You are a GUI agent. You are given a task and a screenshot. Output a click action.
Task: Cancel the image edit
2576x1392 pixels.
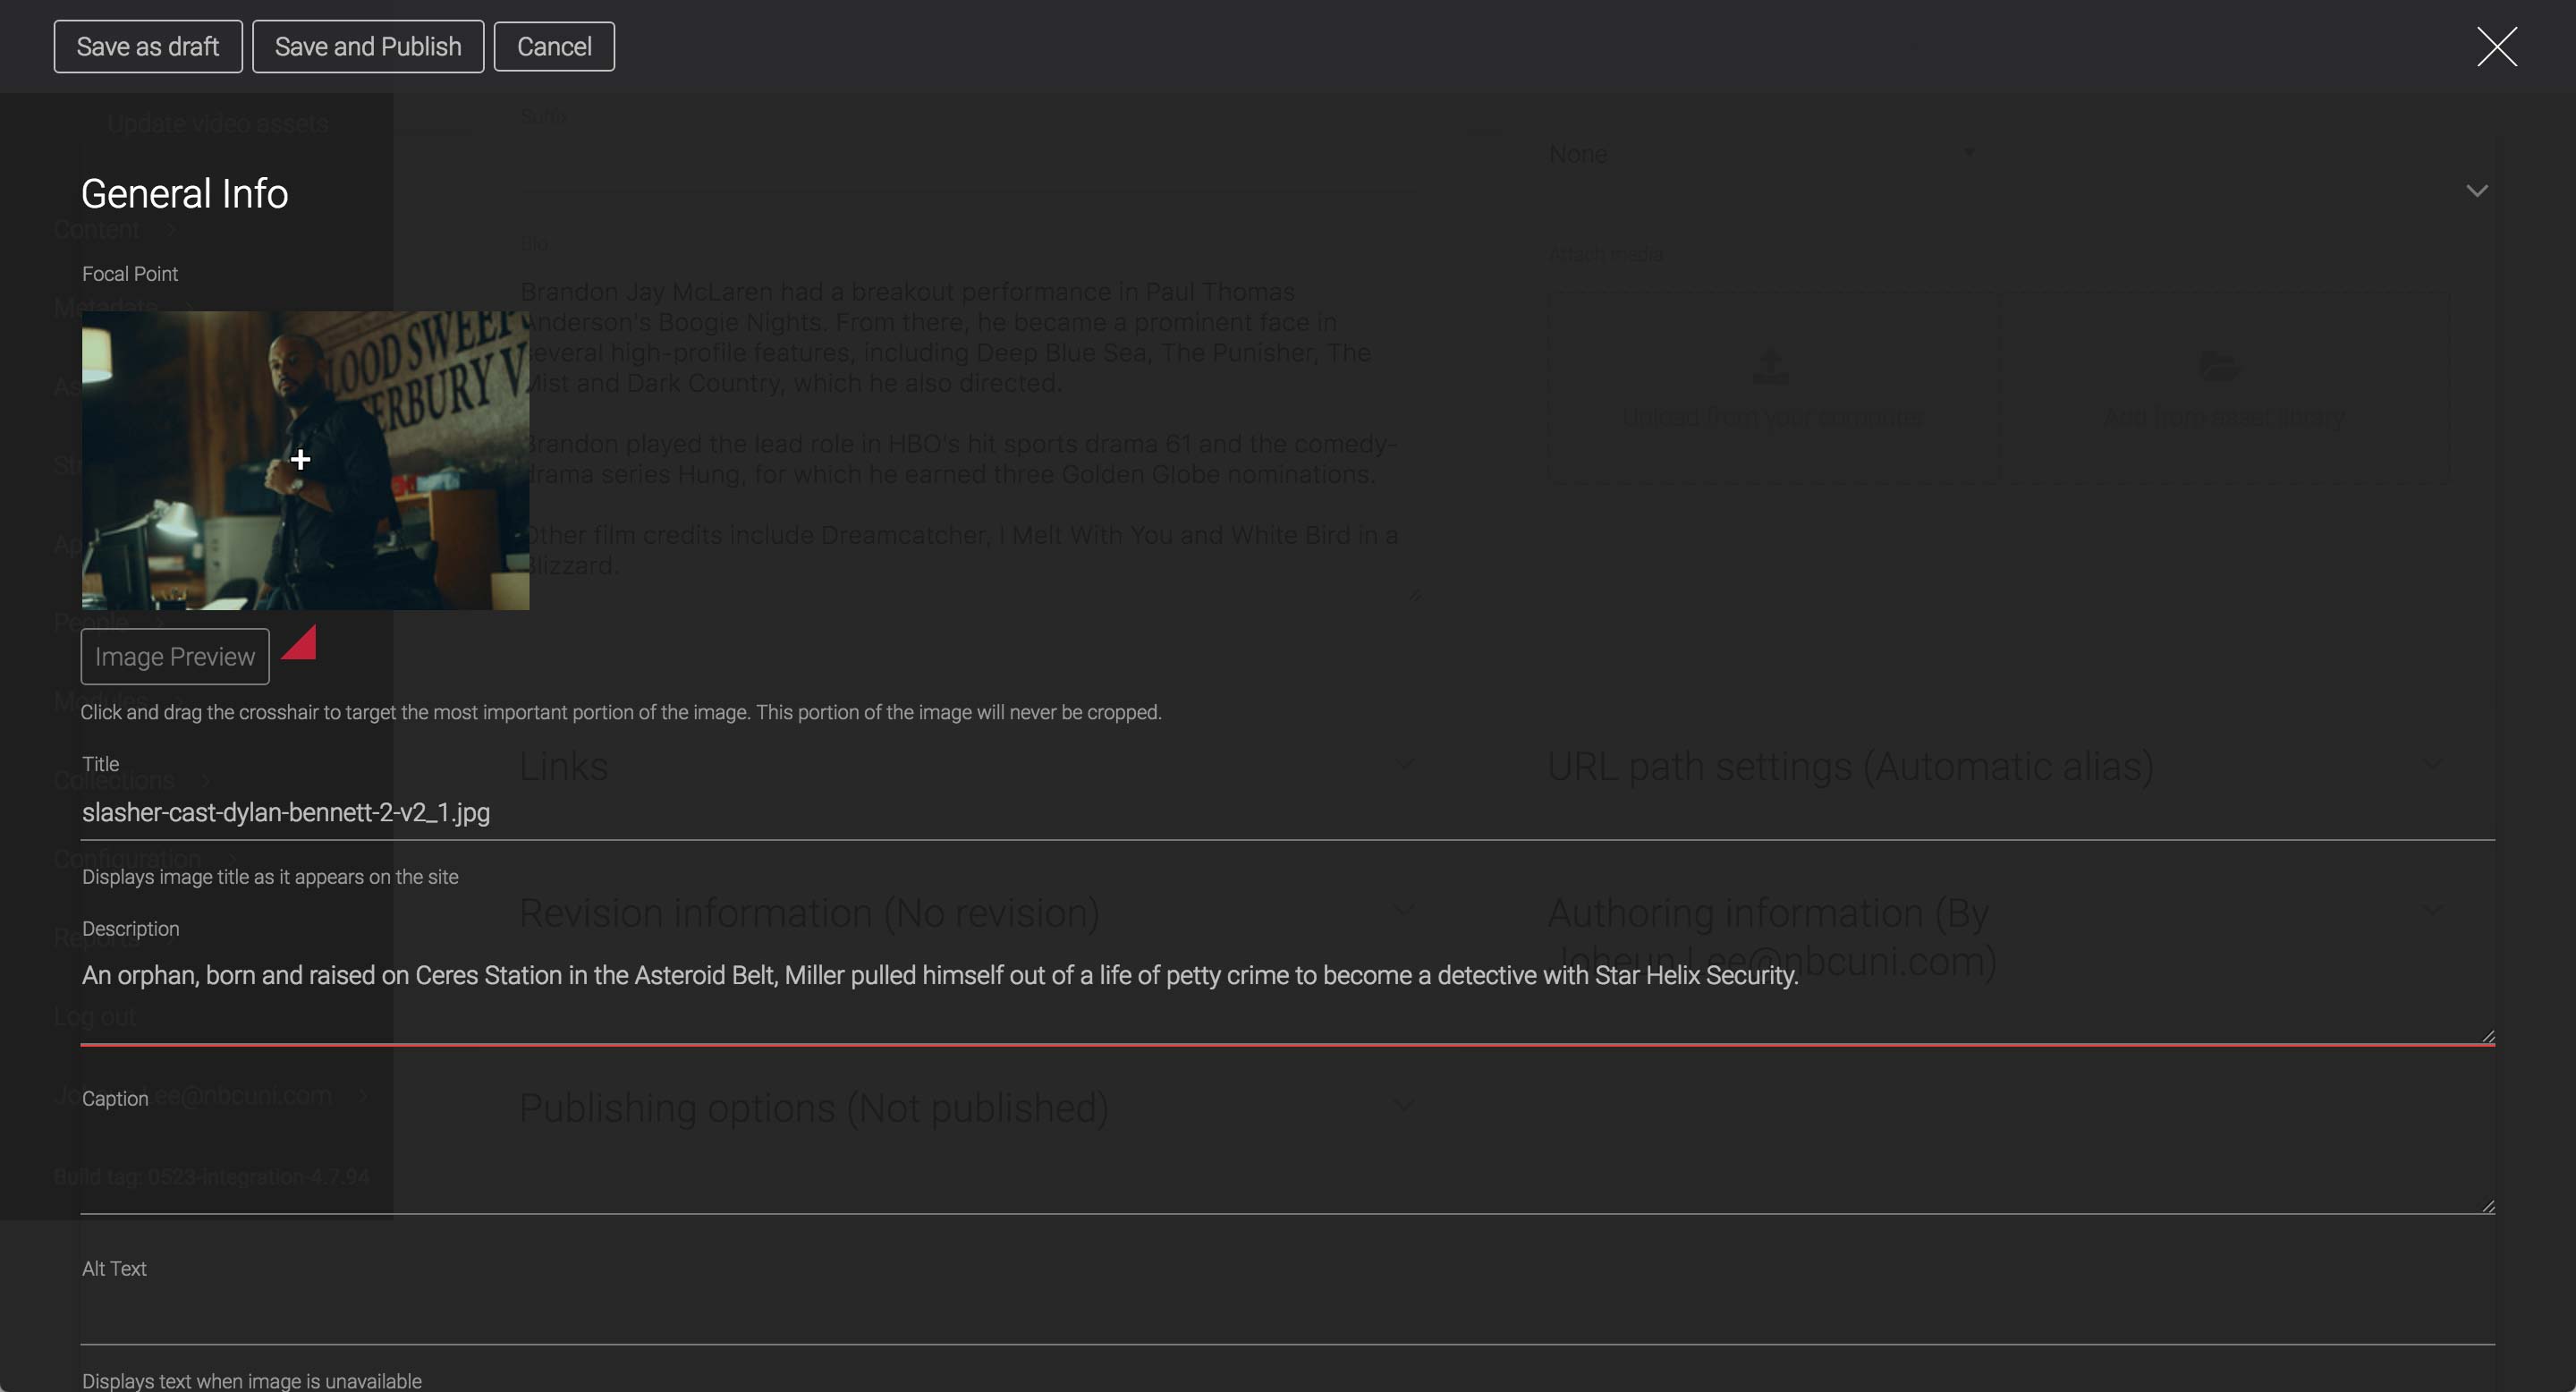(x=554, y=47)
